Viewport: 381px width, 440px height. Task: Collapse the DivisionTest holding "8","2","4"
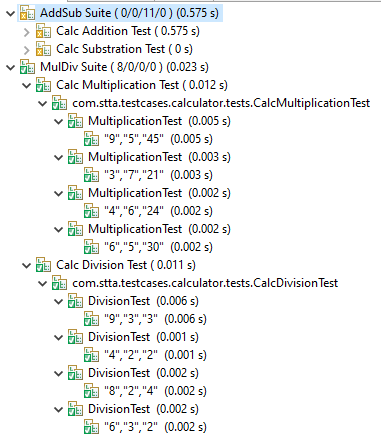[59, 374]
